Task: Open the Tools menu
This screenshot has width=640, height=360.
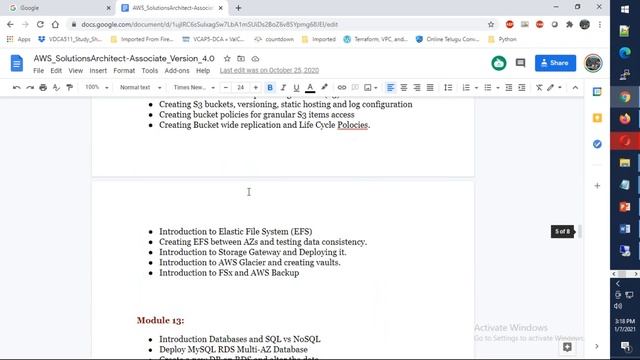Action: point(150,71)
